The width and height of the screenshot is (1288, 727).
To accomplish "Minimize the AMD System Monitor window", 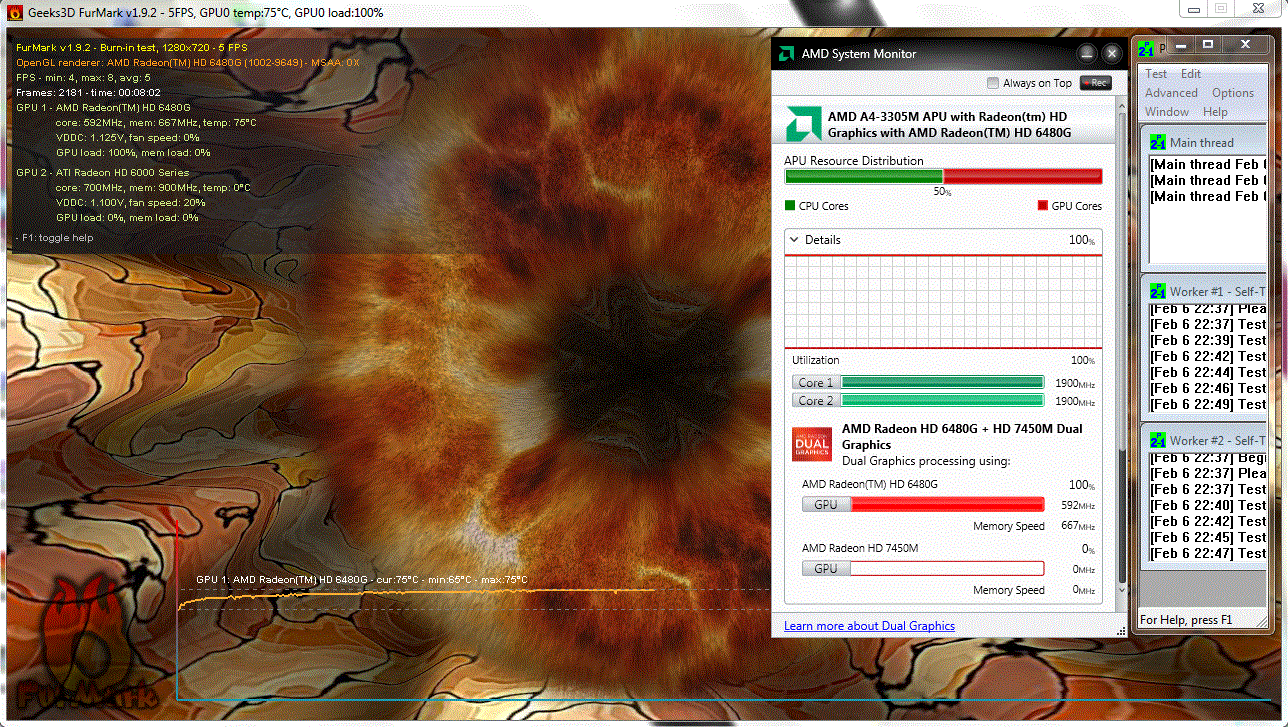I will click(1087, 53).
